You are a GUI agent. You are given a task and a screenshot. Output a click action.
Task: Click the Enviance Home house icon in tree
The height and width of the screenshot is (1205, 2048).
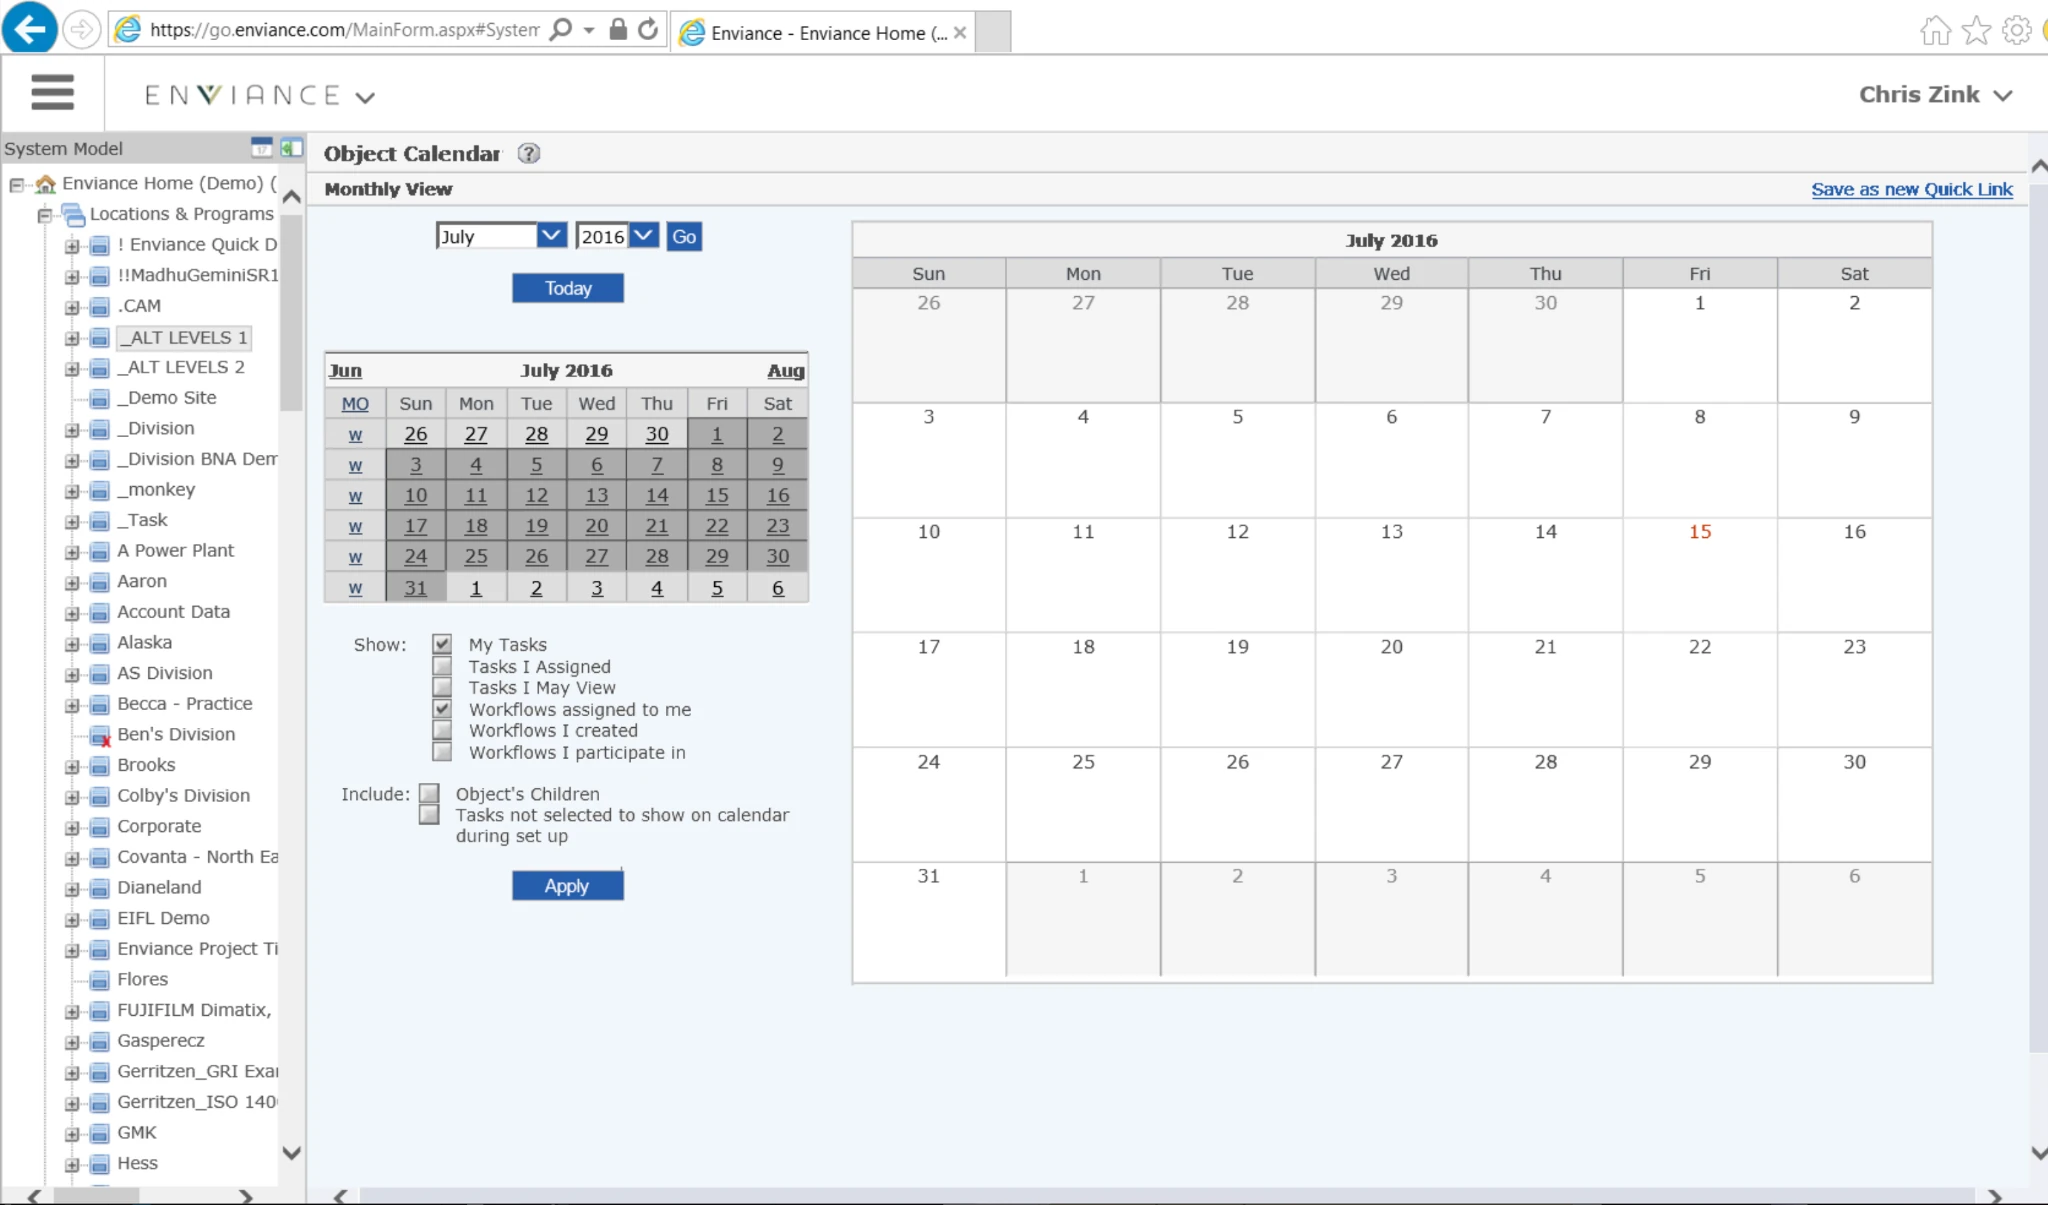coord(46,184)
